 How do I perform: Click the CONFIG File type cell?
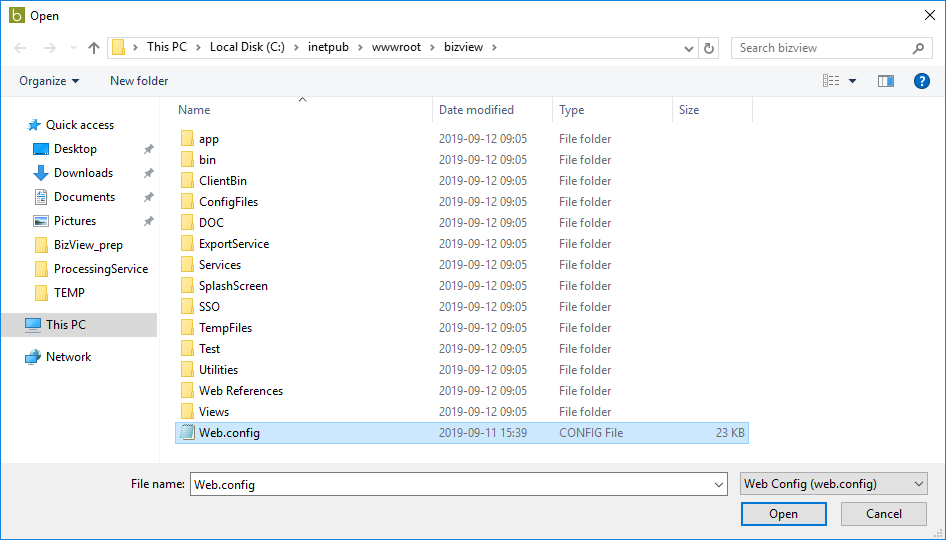(x=591, y=433)
